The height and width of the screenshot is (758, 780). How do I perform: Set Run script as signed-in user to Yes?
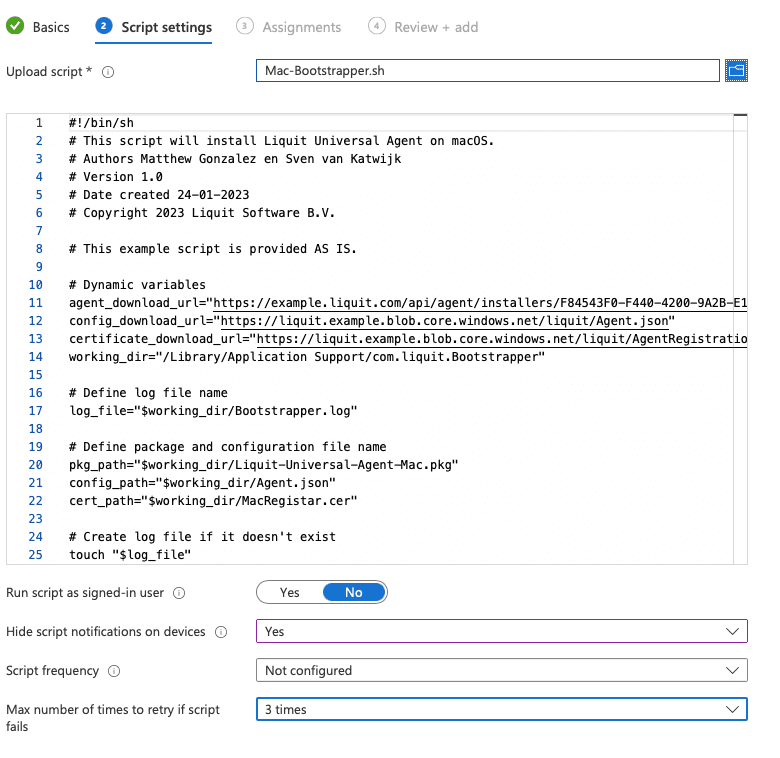[290, 593]
